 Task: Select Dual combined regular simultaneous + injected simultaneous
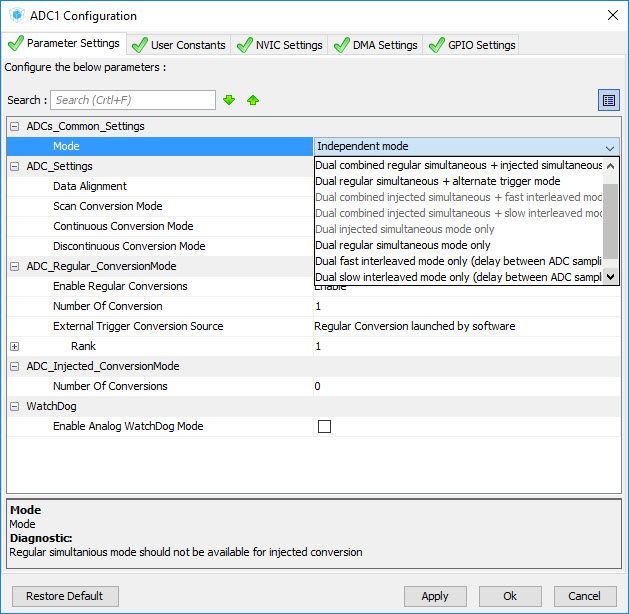tap(459, 165)
